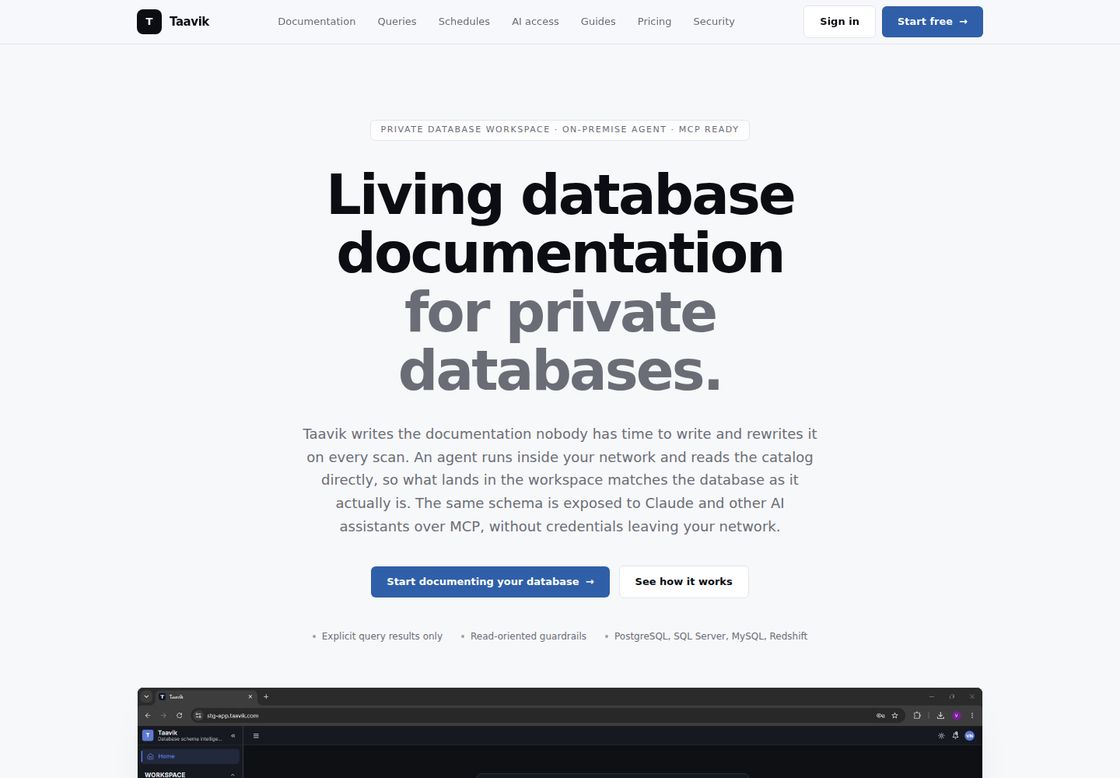Click the new tab plus icon in preview
The image size is (1120, 778).
tap(266, 697)
